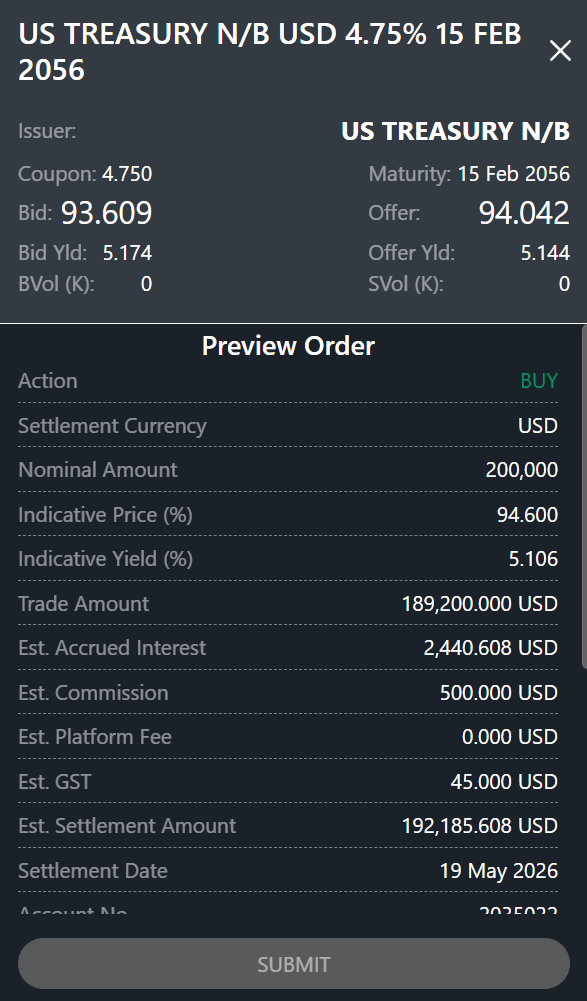
Task: Click the Est. GST 45.000 USD
Action: coord(504,781)
